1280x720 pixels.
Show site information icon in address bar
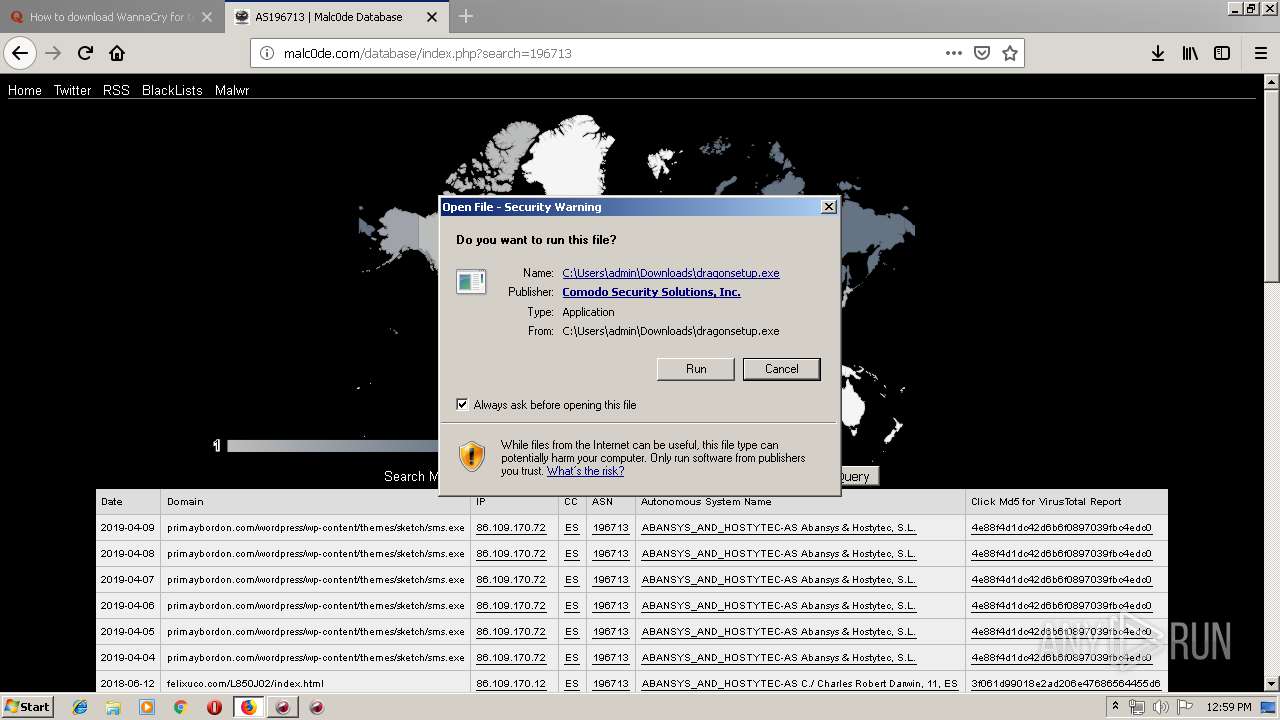[x=267, y=53]
